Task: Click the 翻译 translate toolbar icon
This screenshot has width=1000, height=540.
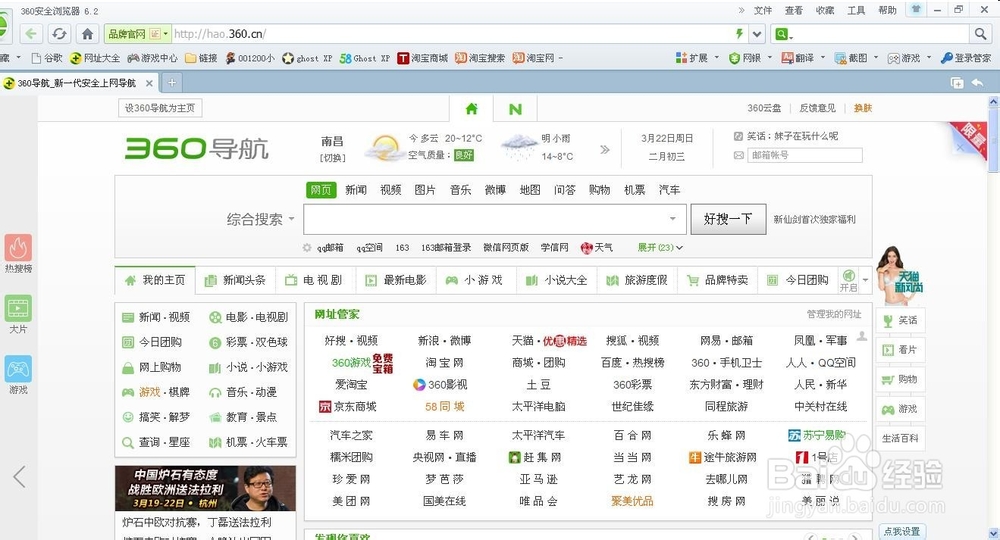Action: 798,58
